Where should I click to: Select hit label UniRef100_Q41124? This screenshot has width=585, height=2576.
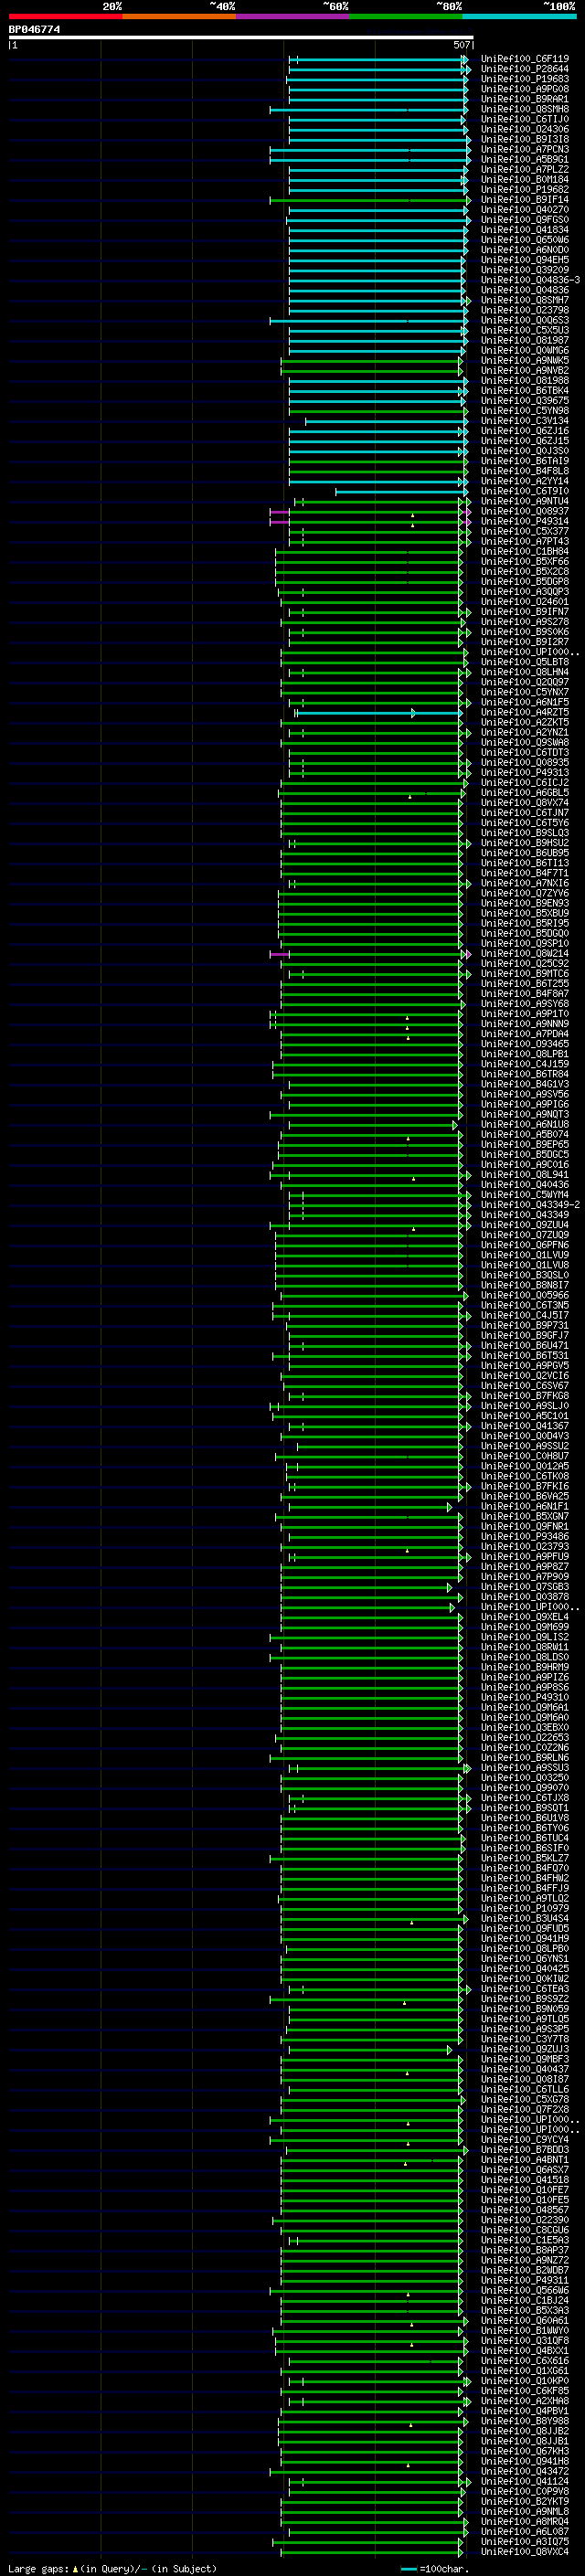point(525,2481)
